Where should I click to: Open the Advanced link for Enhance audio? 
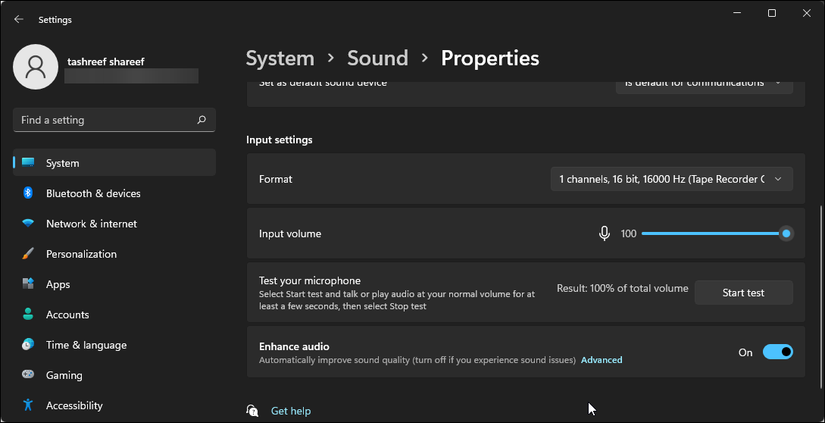click(601, 360)
